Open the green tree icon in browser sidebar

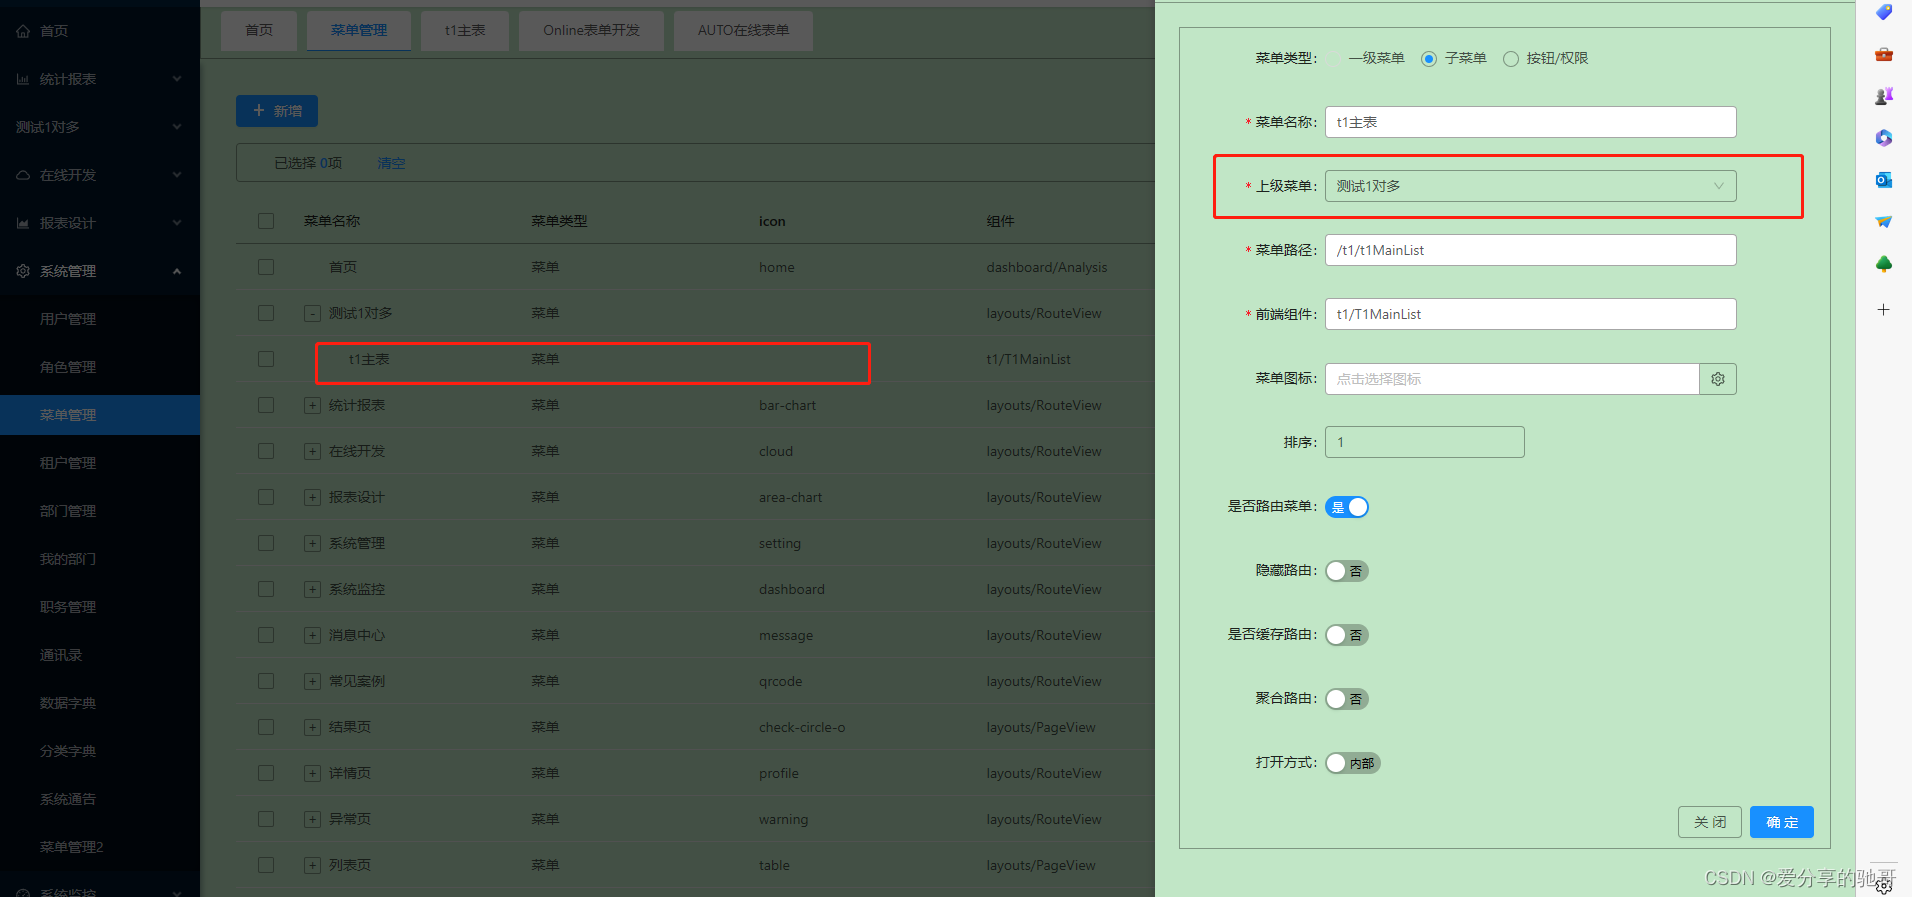tap(1884, 264)
